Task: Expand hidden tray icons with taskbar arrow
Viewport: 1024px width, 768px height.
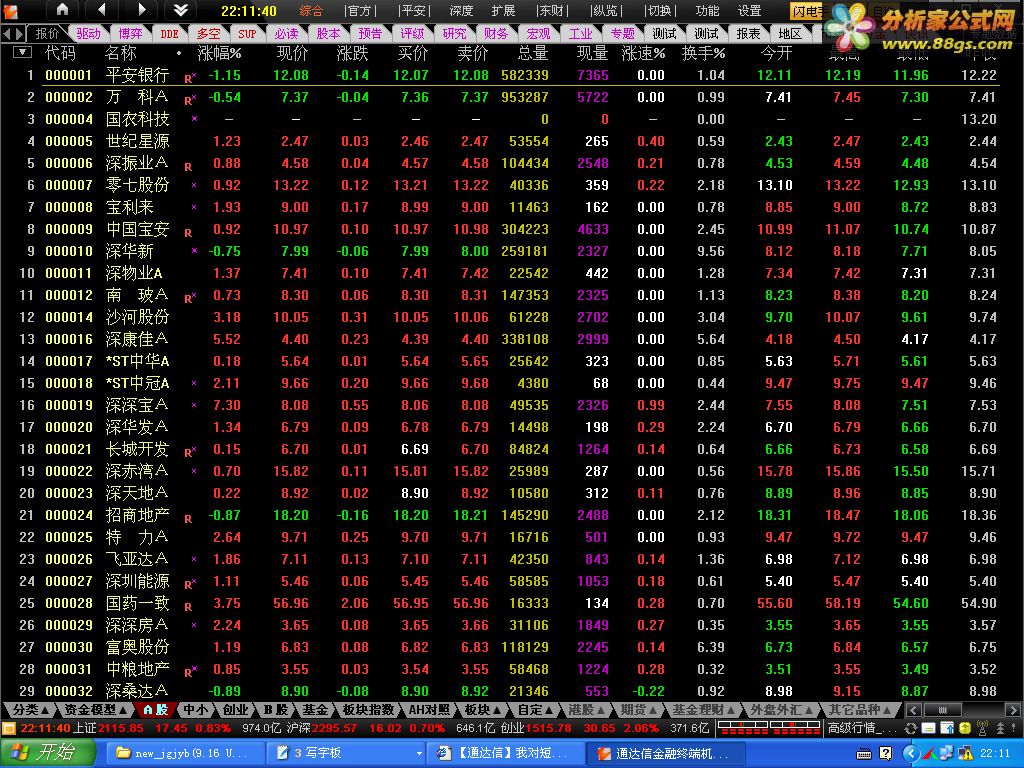Action: pyautogui.click(x=910, y=754)
